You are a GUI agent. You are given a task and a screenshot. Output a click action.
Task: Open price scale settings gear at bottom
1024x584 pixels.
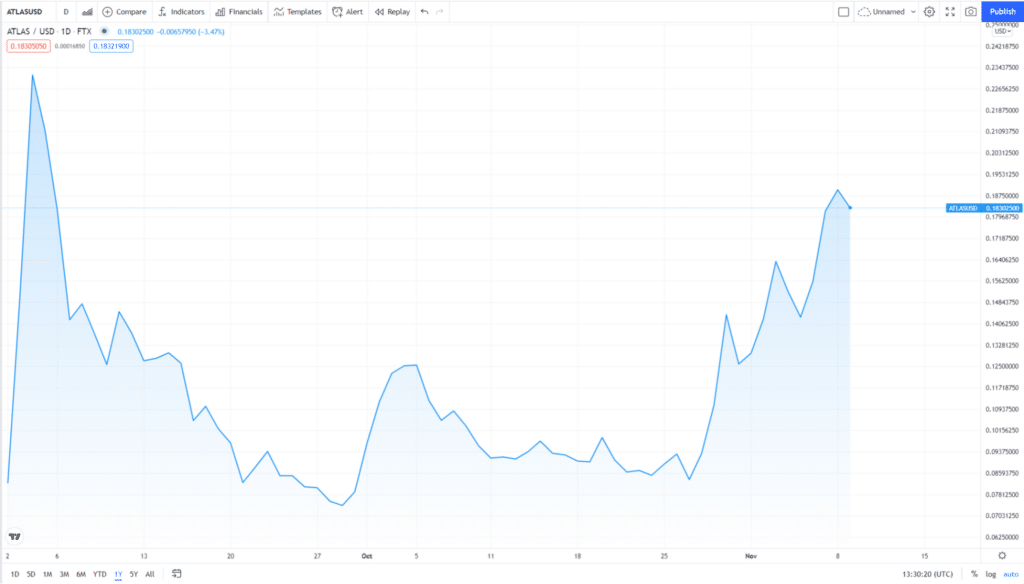[1002, 556]
